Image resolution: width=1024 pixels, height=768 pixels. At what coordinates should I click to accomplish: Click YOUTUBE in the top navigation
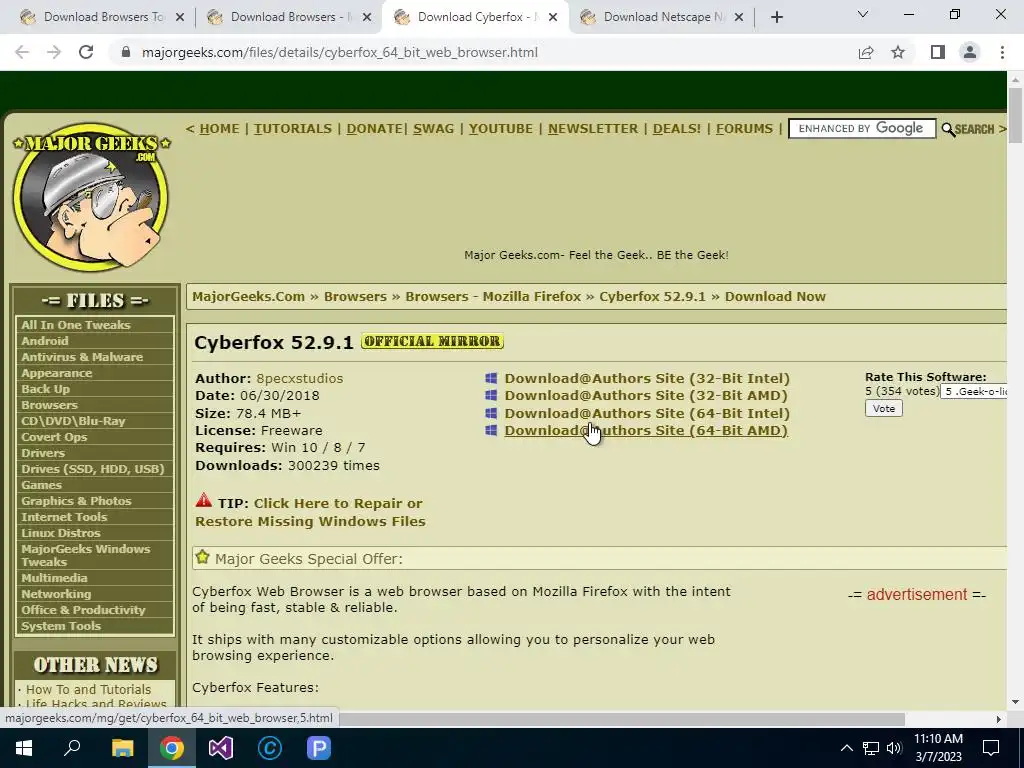coord(501,129)
